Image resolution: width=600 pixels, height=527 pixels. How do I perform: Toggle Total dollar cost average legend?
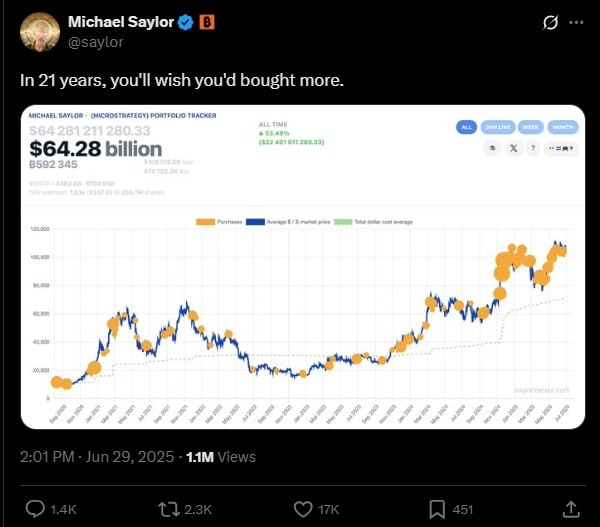[x=347, y=221]
